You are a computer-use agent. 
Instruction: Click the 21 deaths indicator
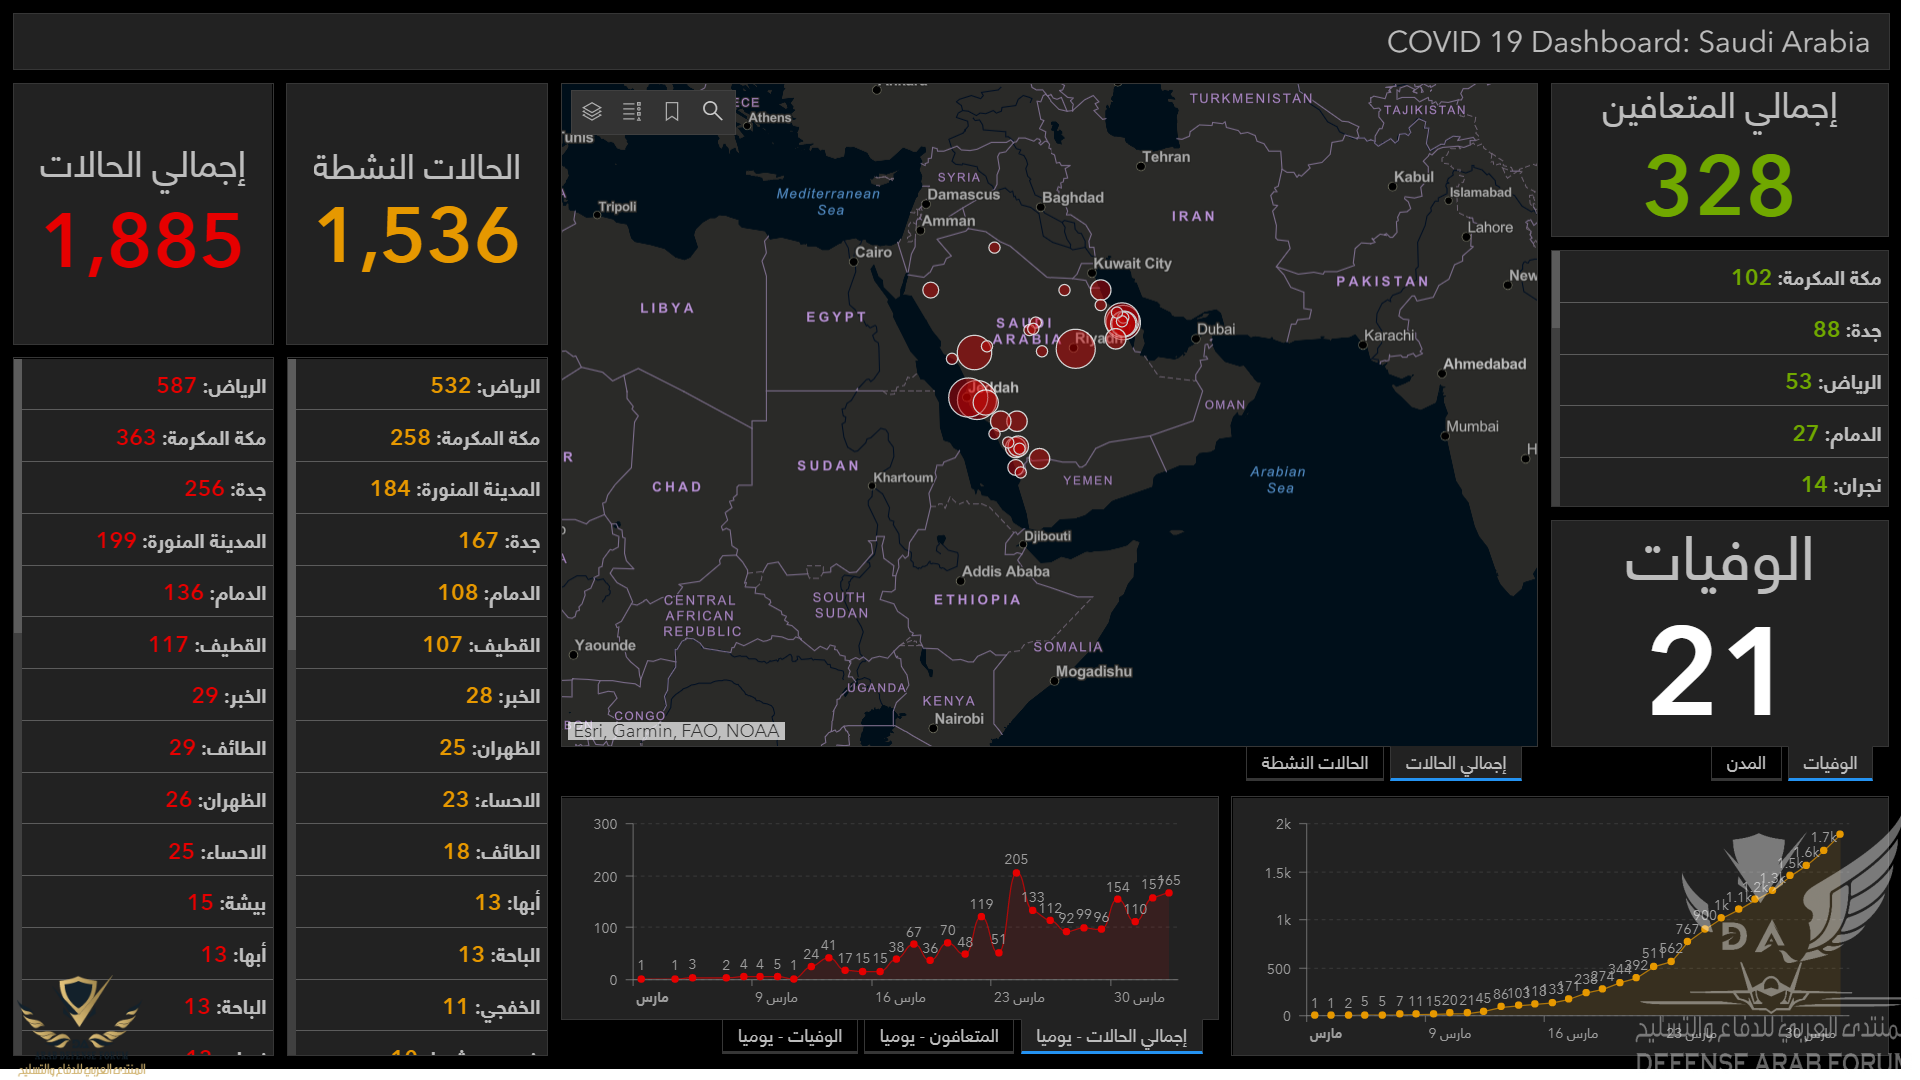(x=1714, y=670)
